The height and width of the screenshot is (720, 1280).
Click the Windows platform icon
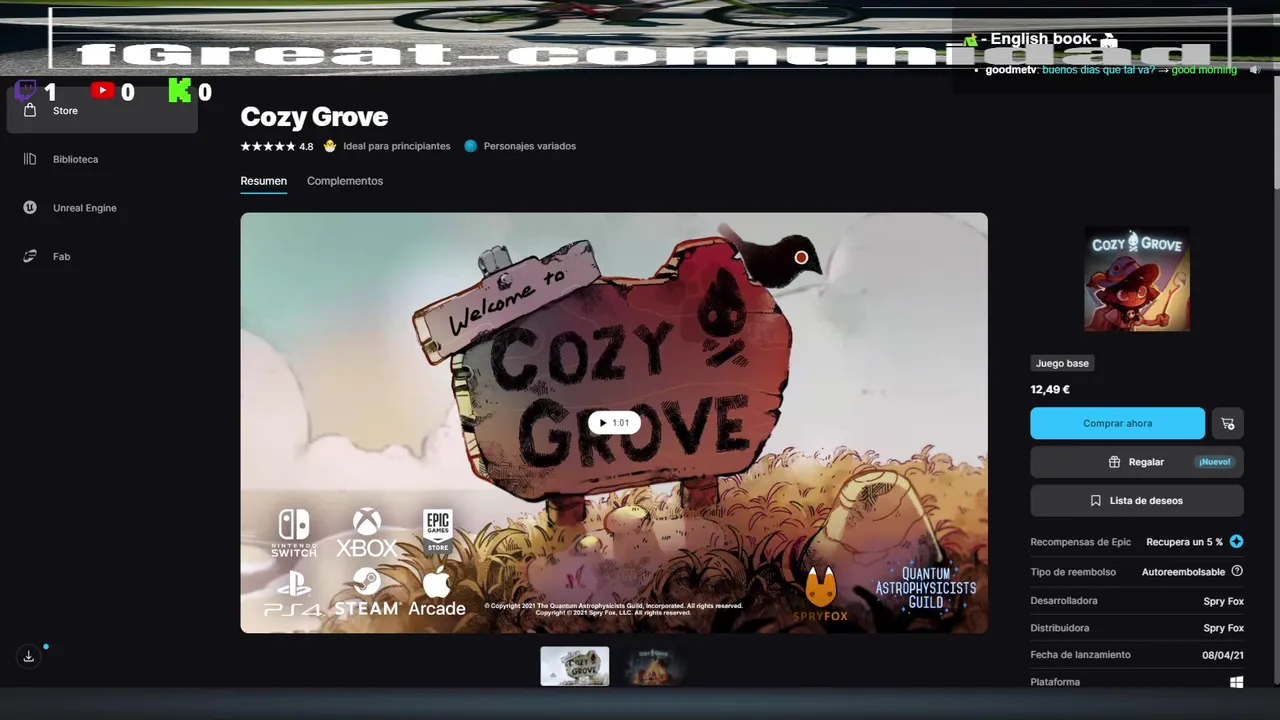coord(1237,682)
